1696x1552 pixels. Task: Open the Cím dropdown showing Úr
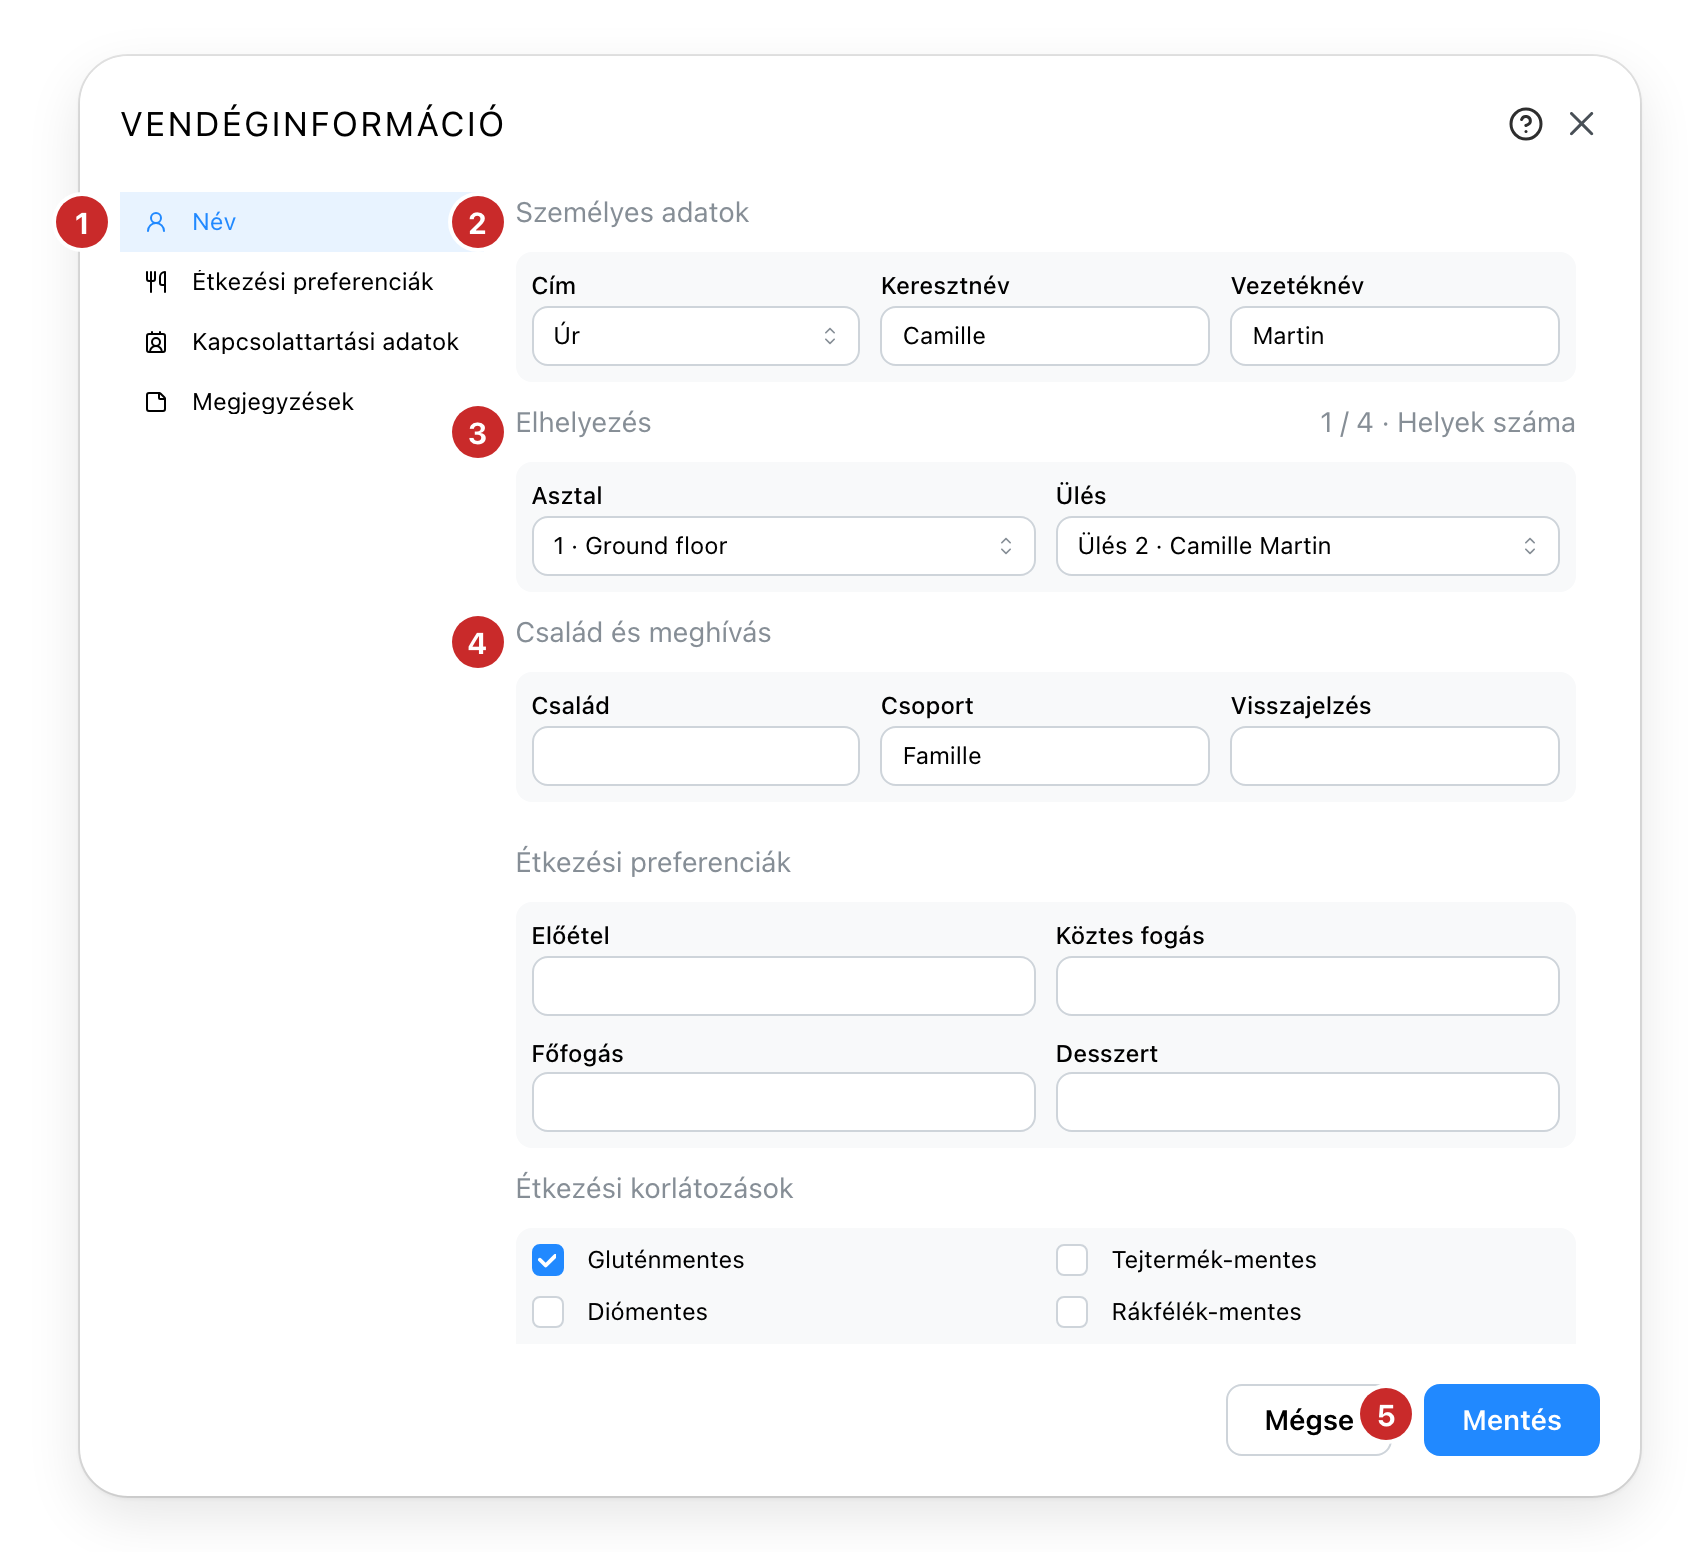coord(696,336)
